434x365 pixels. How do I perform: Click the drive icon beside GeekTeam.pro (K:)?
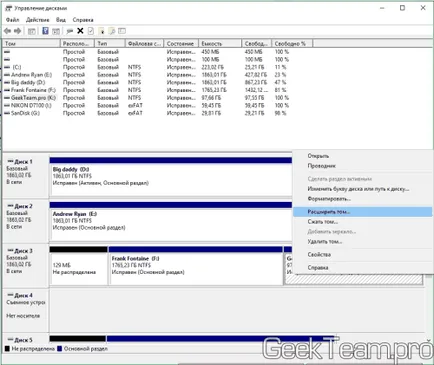pos(7,98)
